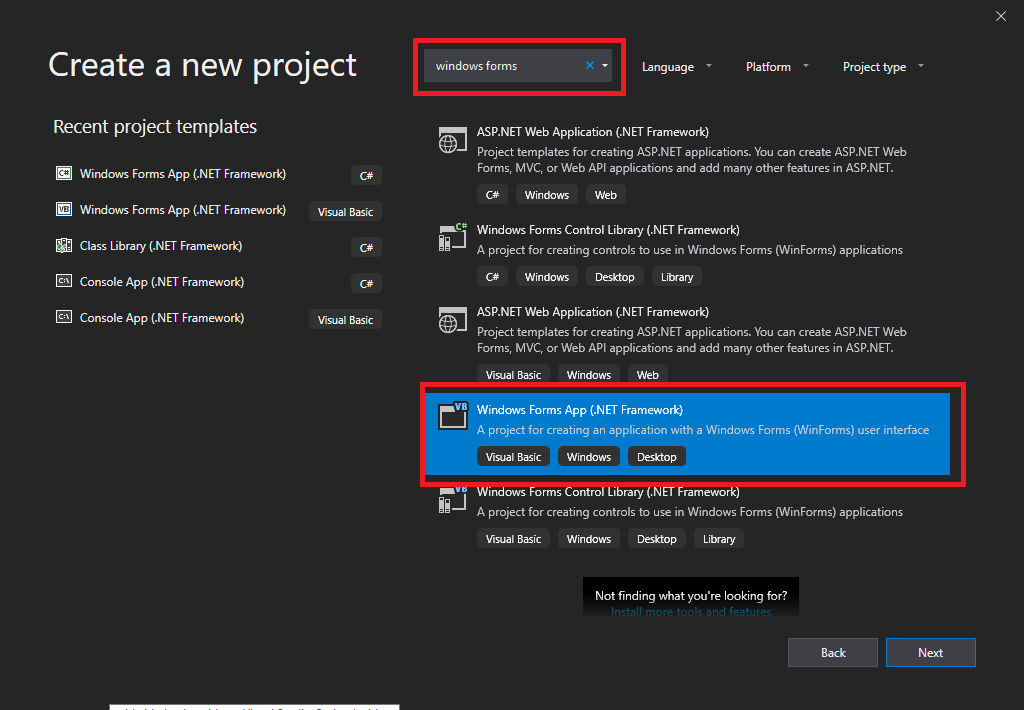This screenshot has width=1024, height=710.
Task: Click the Visual Basic tag in the highlighted result
Action: coord(513,457)
